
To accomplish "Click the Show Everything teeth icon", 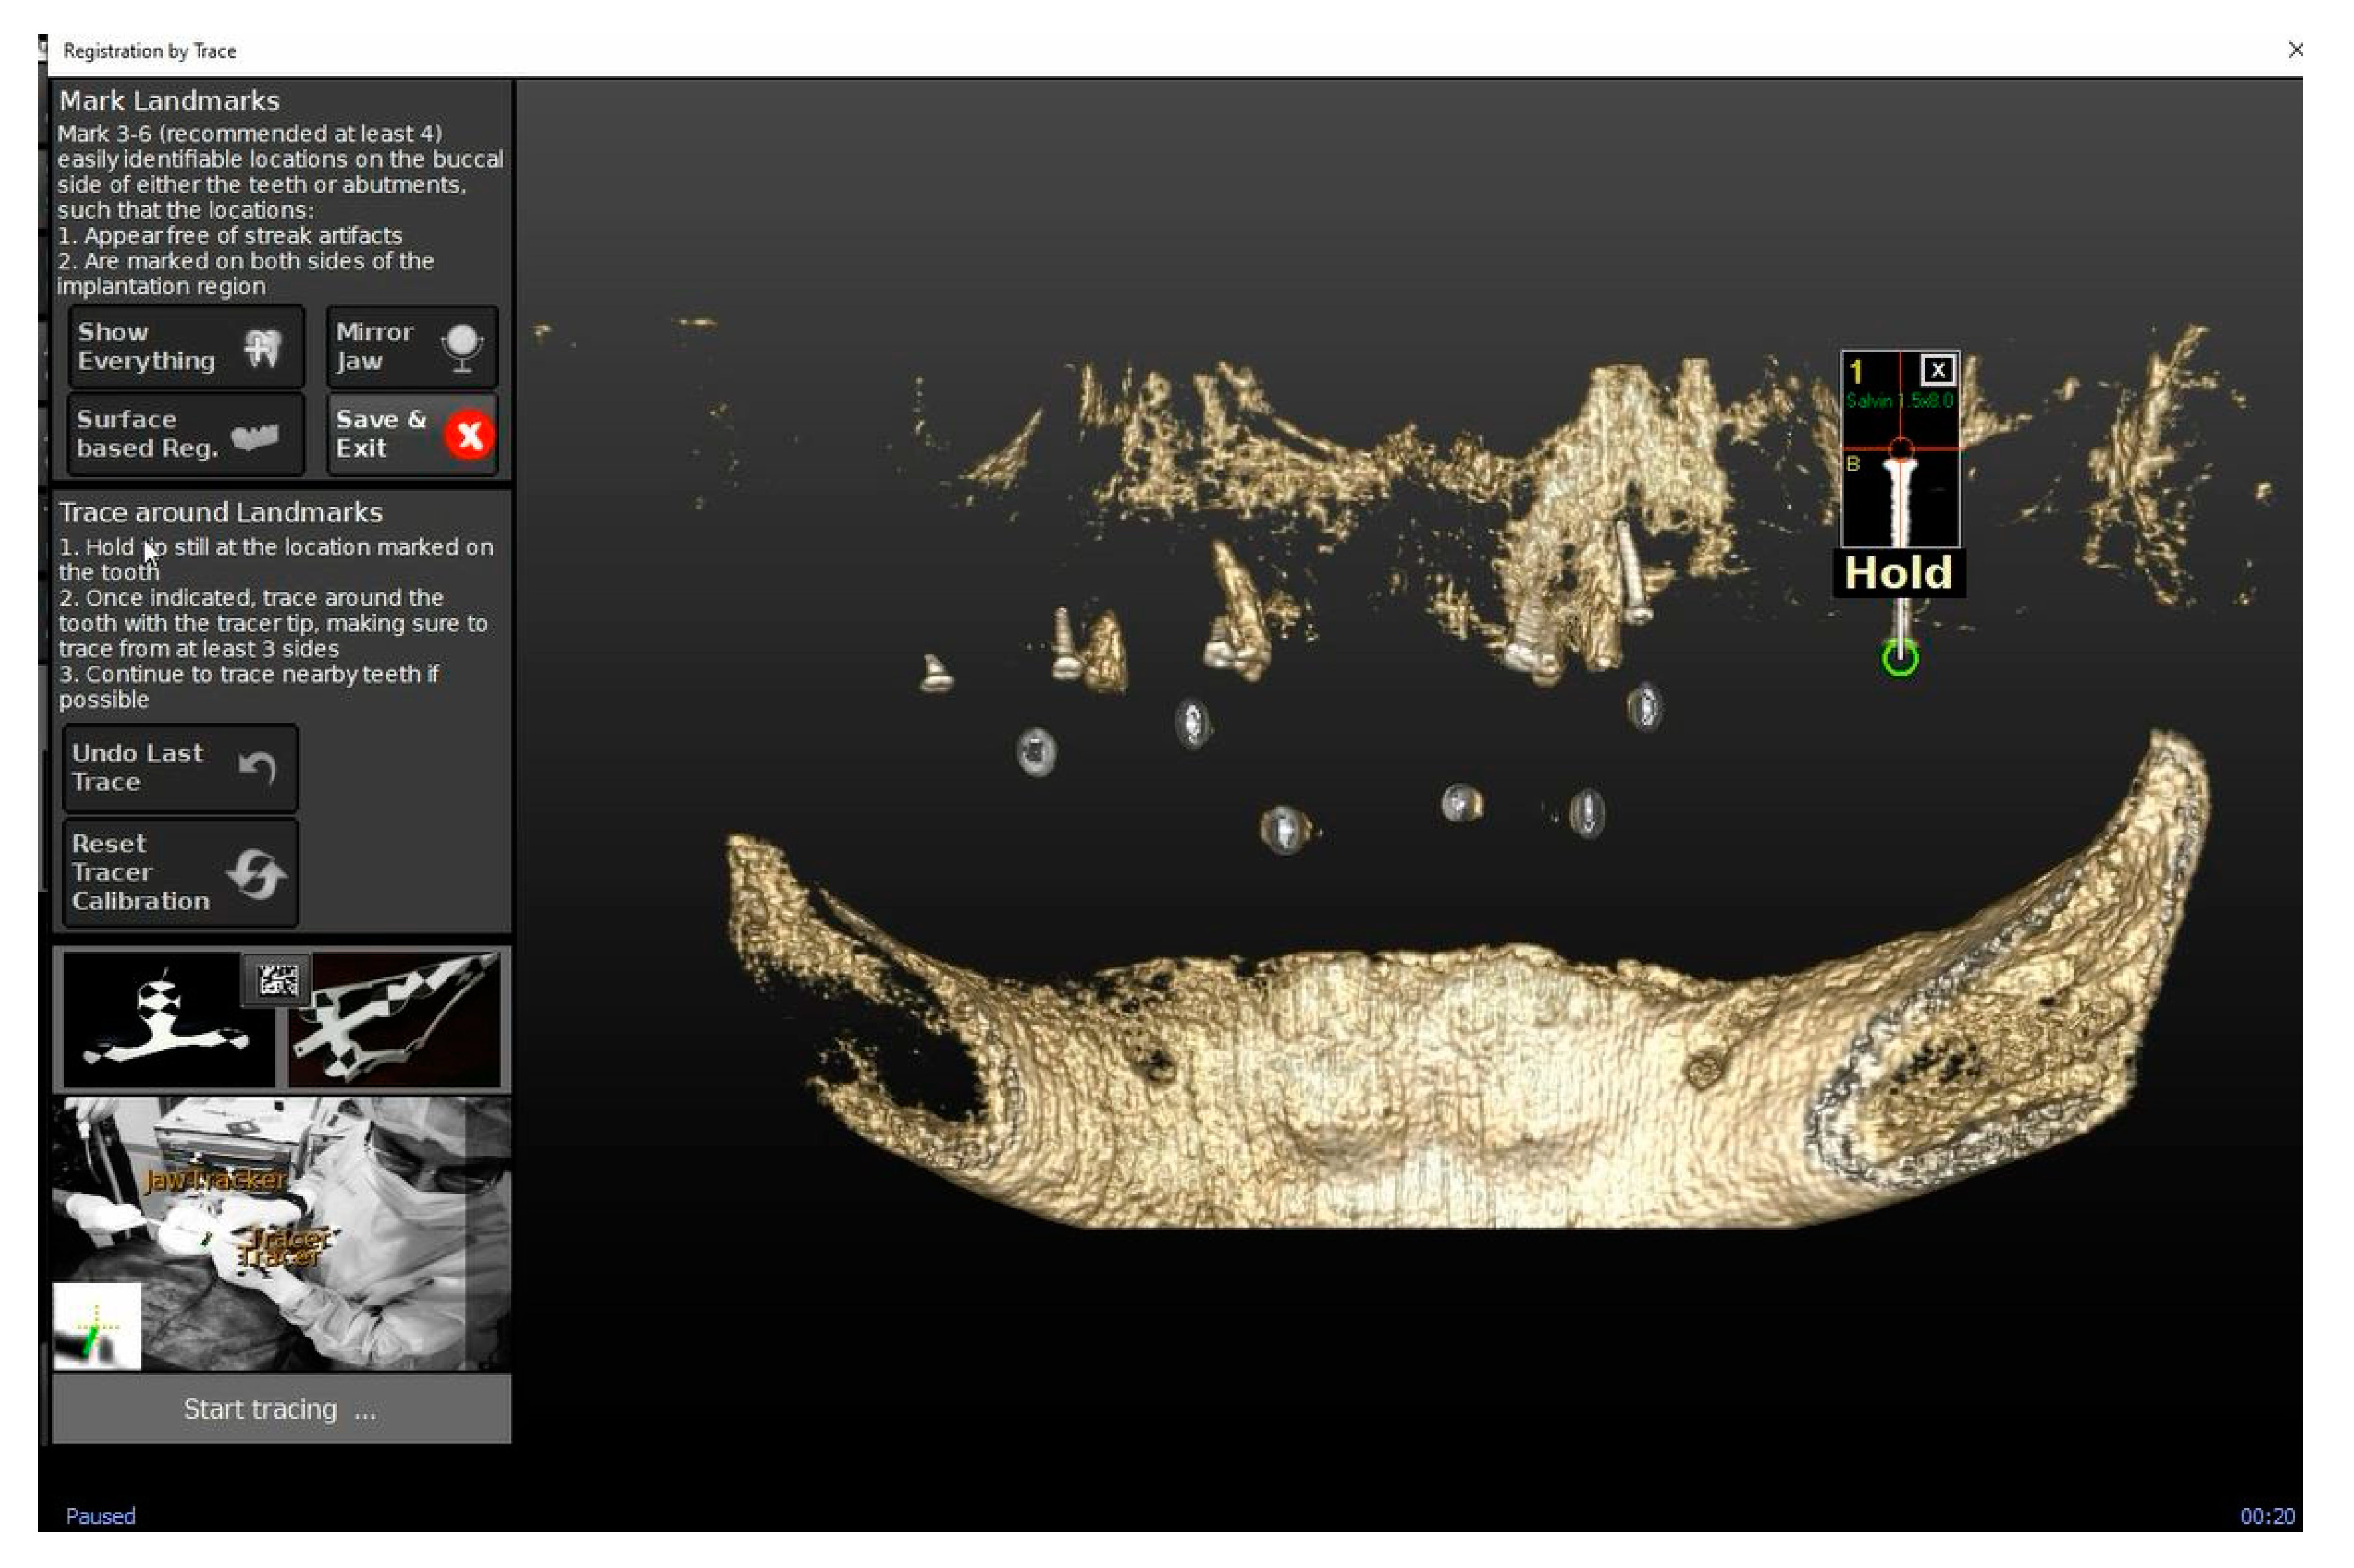I will (262, 348).
